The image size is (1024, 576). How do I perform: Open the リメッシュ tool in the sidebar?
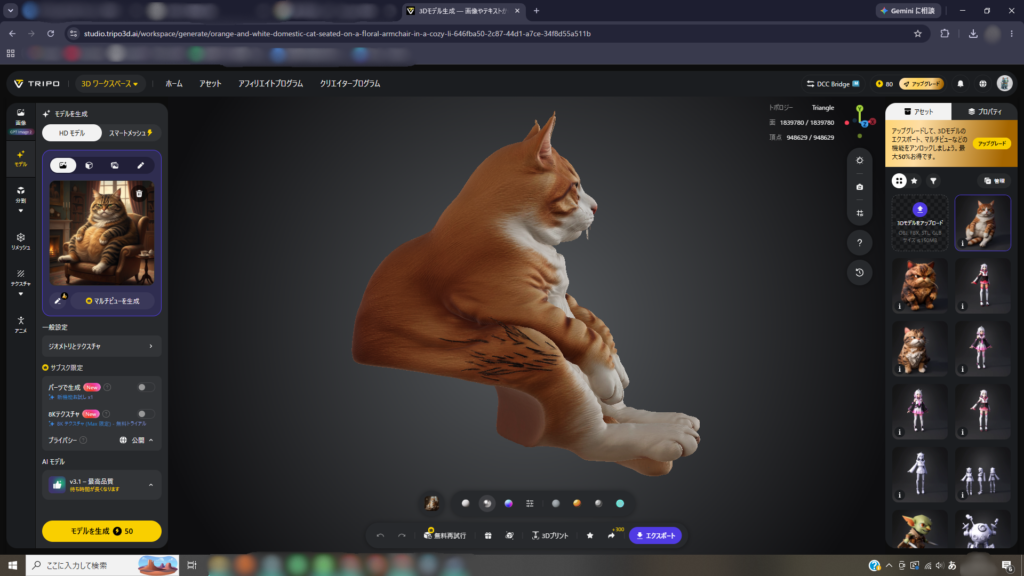(21, 241)
